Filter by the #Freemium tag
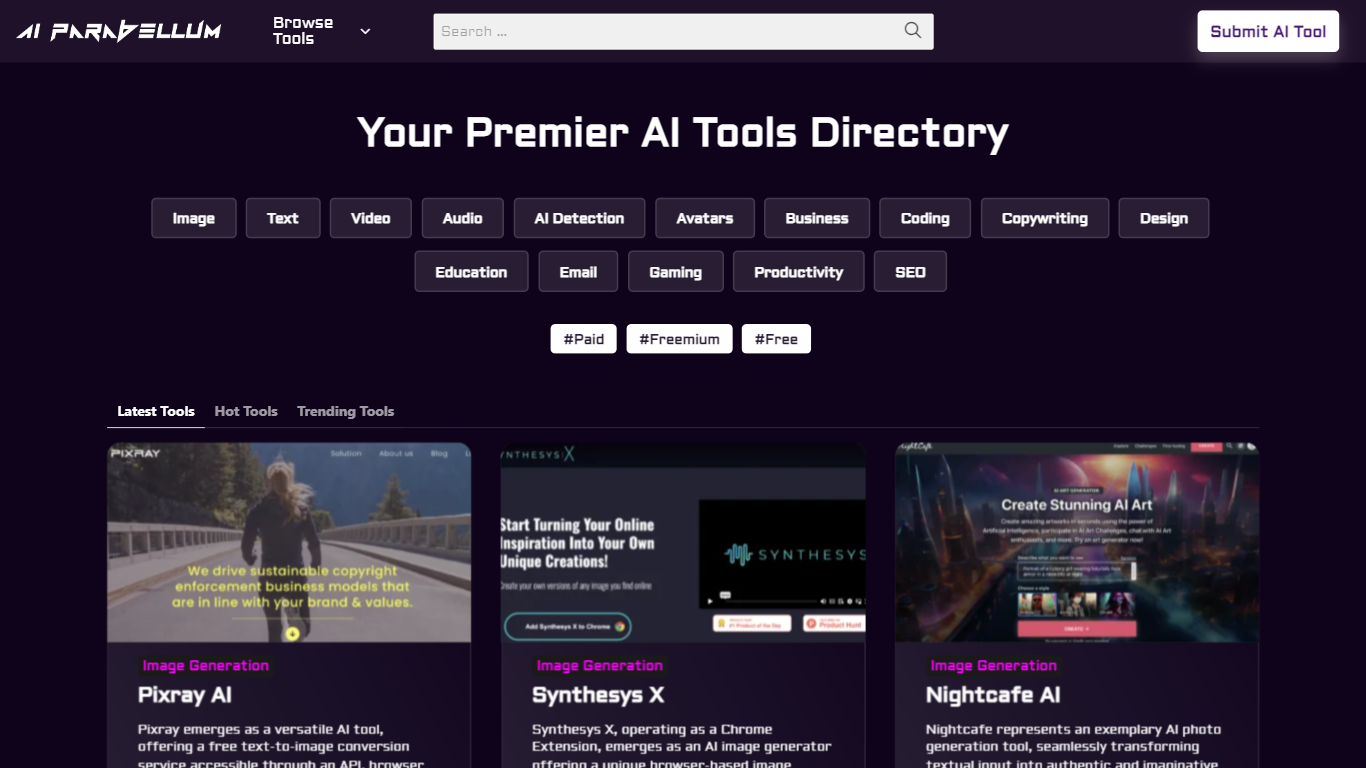This screenshot has height=768, width=1366. pyautogui.click(x=679, y=339)
